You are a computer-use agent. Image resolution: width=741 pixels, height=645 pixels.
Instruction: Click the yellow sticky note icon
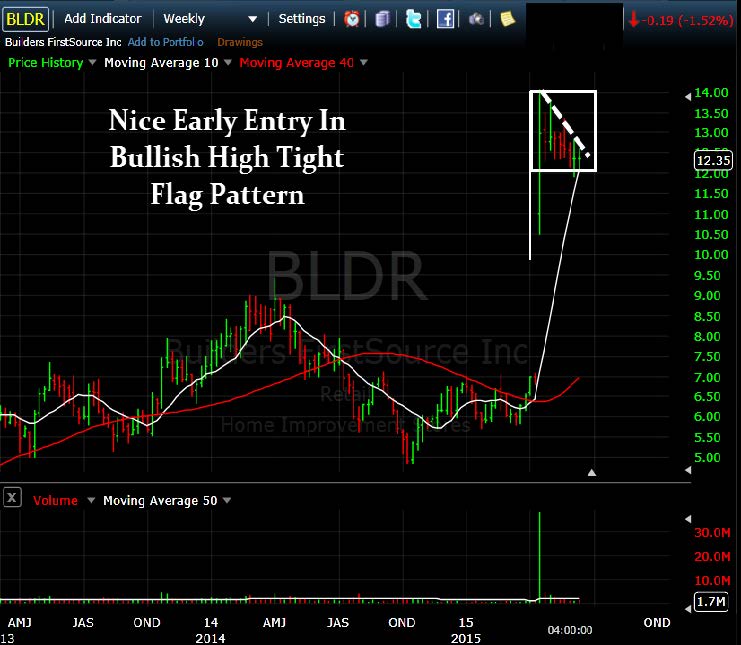[508, 19]
